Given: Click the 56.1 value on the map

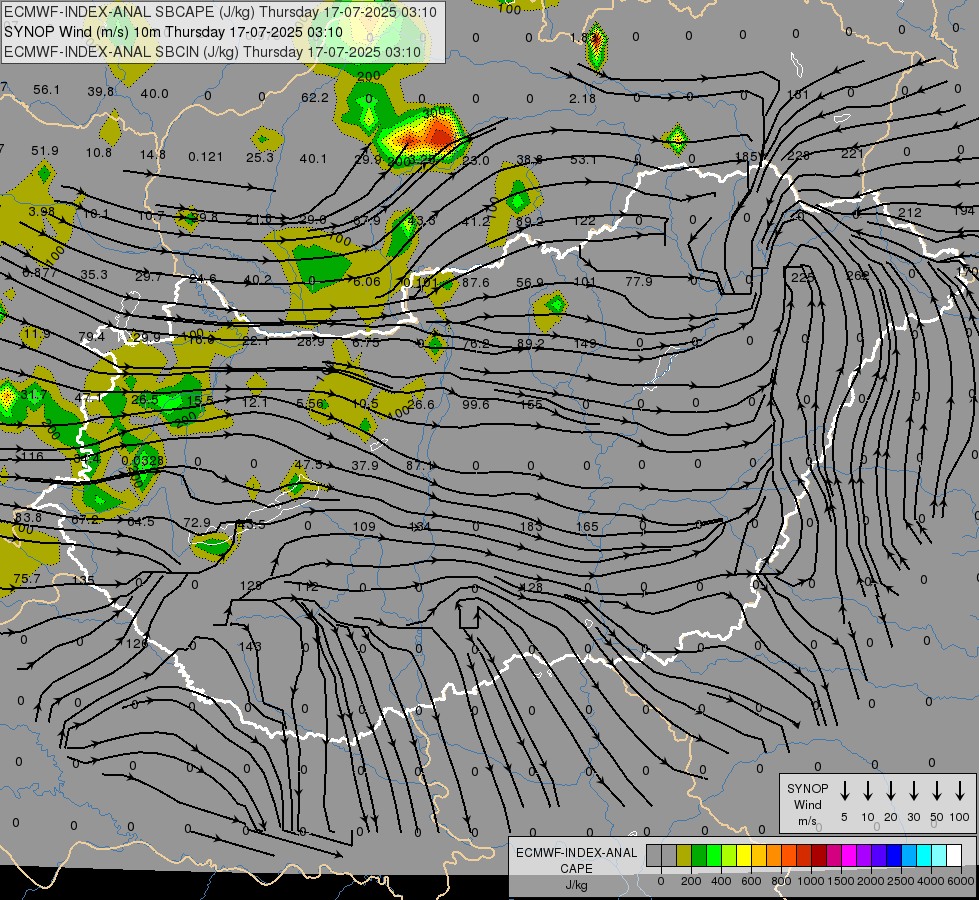Looking at the screenshot, I should pos(46,90).
